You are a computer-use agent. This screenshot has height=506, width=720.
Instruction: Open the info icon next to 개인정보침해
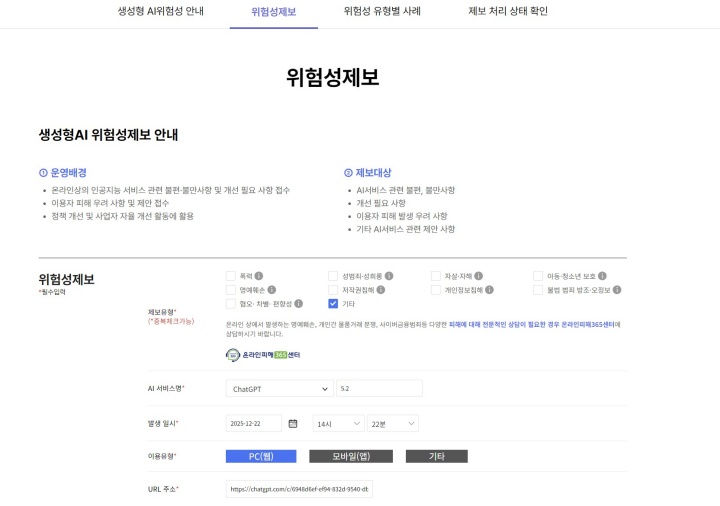(x=489, y=290)
